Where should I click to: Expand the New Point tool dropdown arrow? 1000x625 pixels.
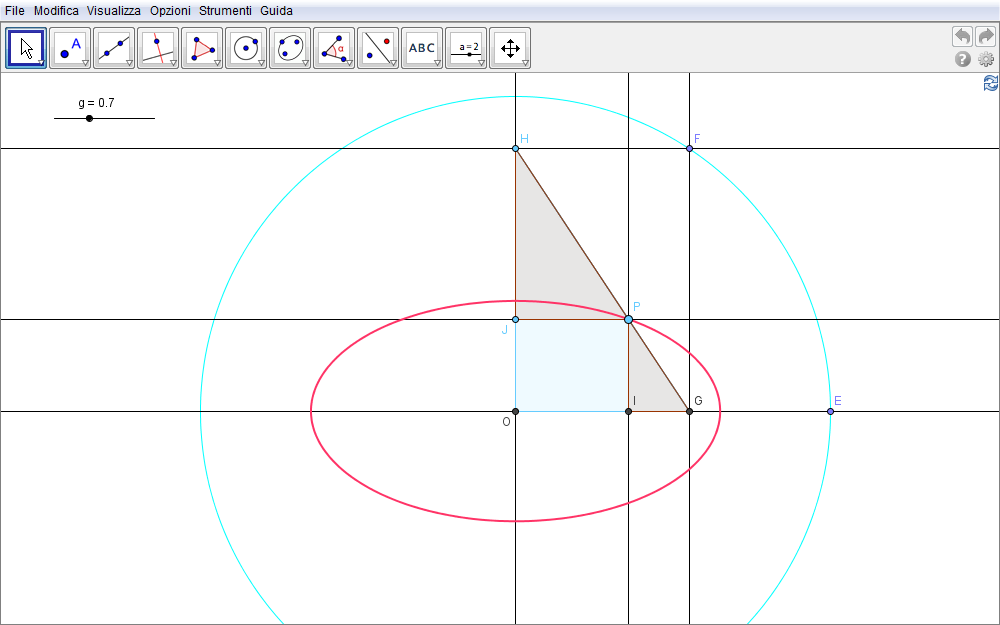coord(85,63)
